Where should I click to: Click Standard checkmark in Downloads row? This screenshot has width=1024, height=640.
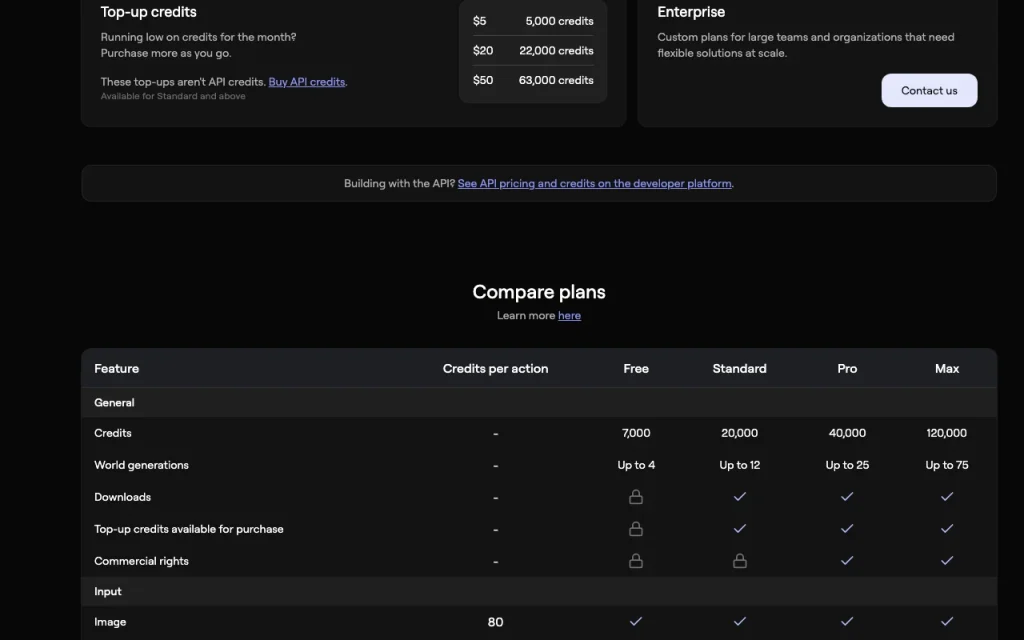pyautogui.click(x=739, y=496)
